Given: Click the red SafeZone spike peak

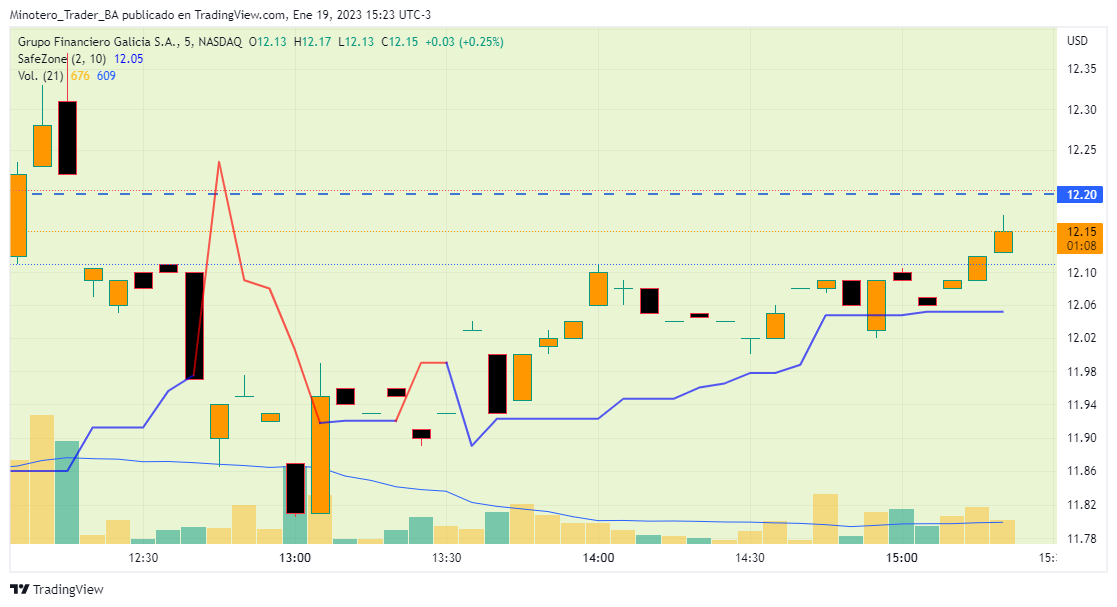Looking at the screenshot, I should (219, 162).
